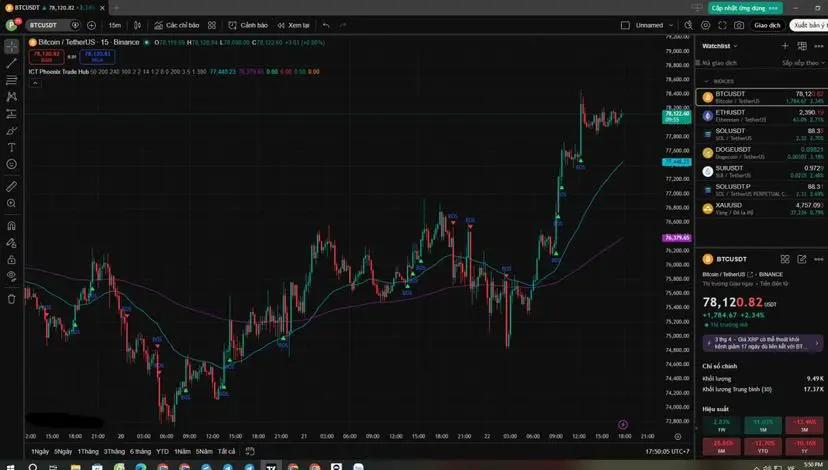Open the details panel grid icon beside BTCUSDT
This screenshot has height=470, width=828.
tap(785, 259)
